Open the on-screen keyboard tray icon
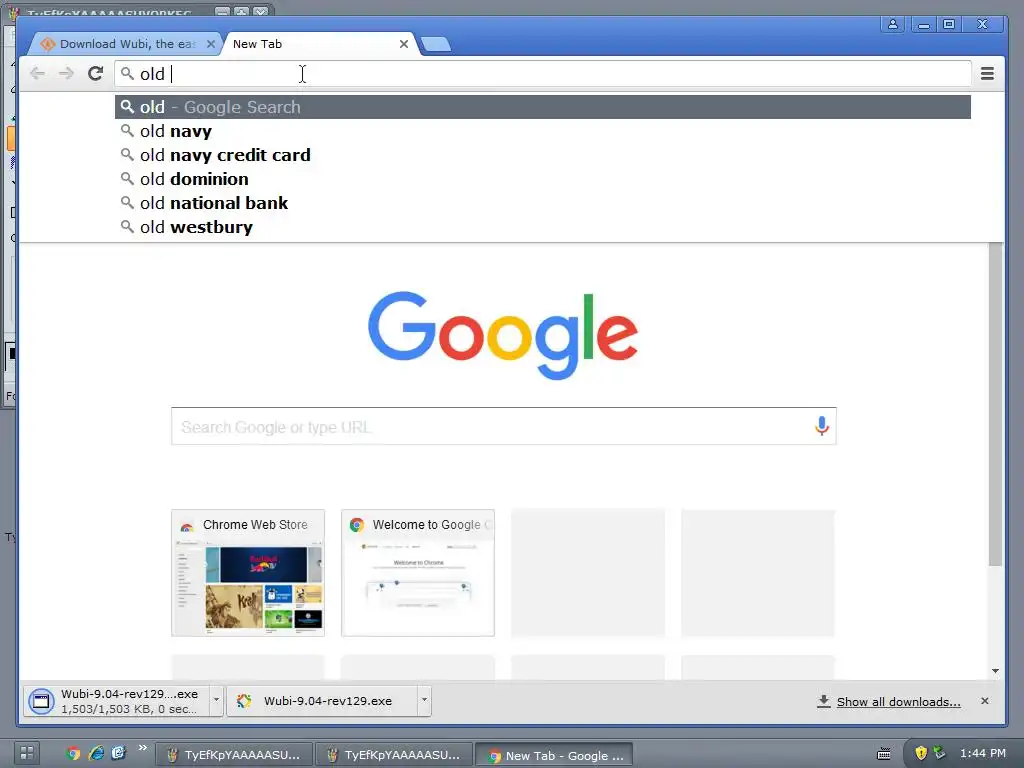 (x=884, y=754)
